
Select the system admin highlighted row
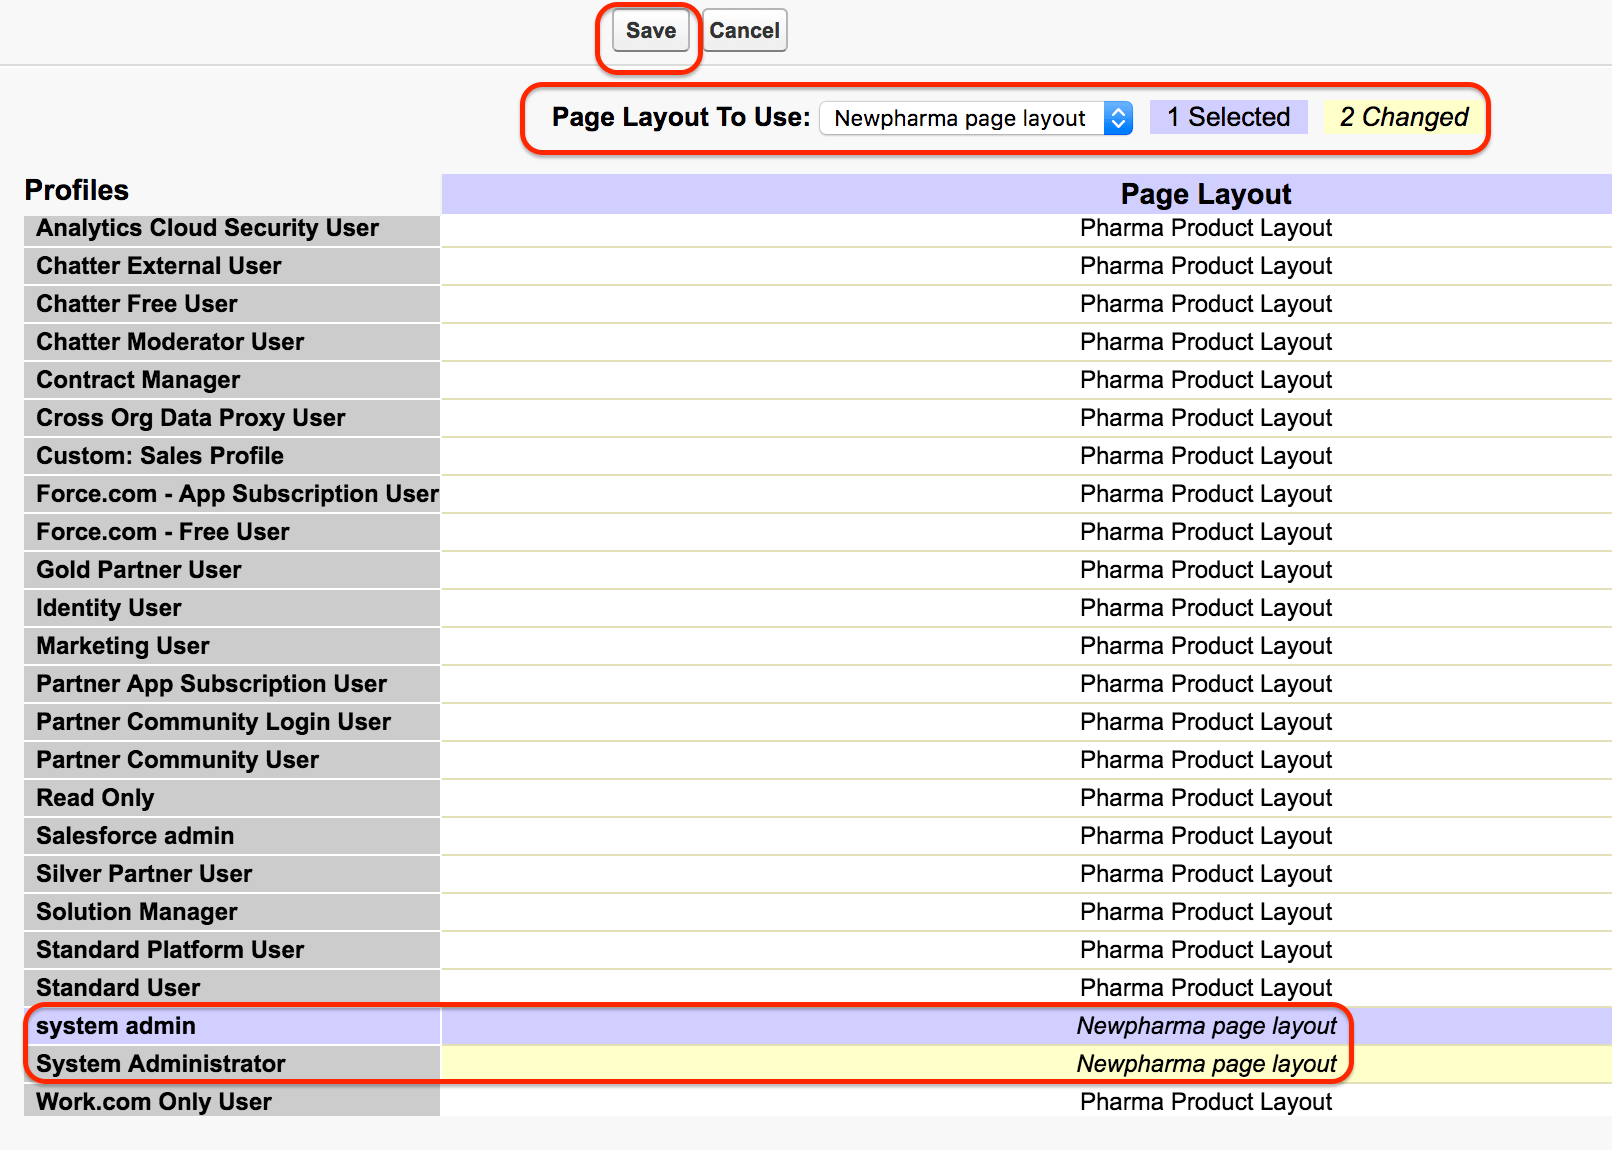click(x=115, y=1026)
